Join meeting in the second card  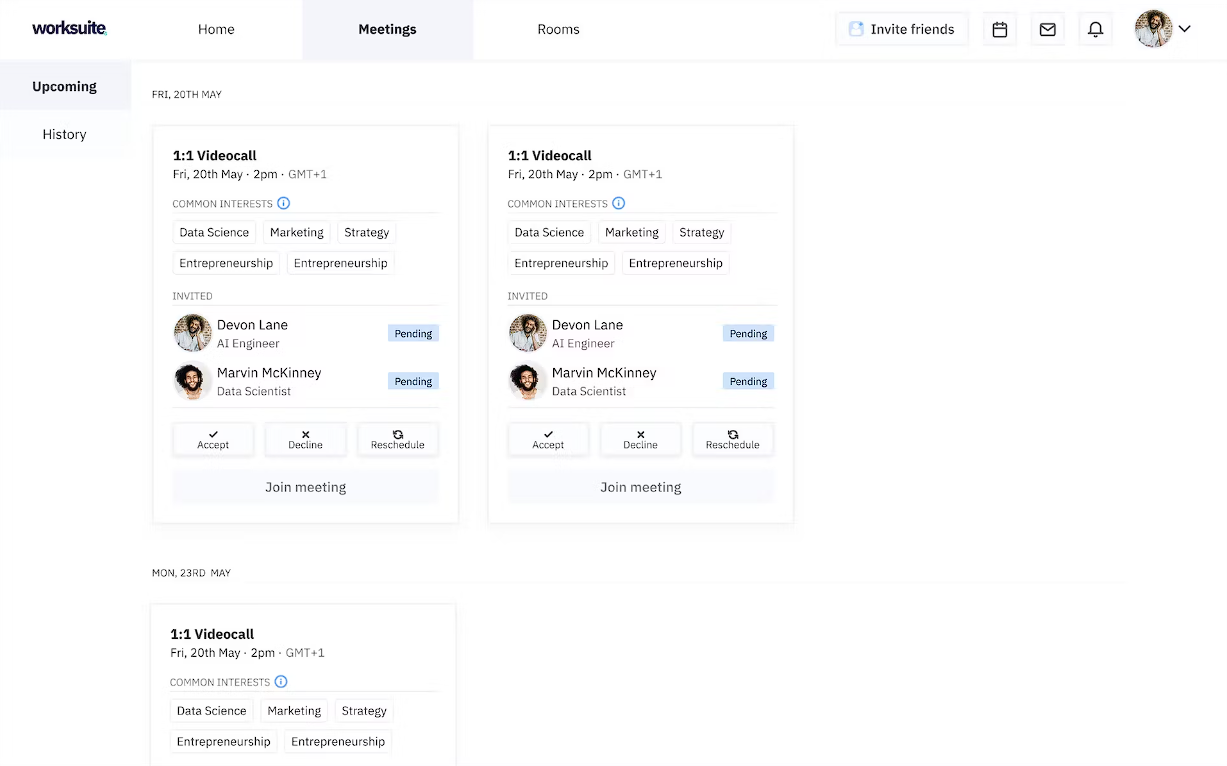click(640, 487)
